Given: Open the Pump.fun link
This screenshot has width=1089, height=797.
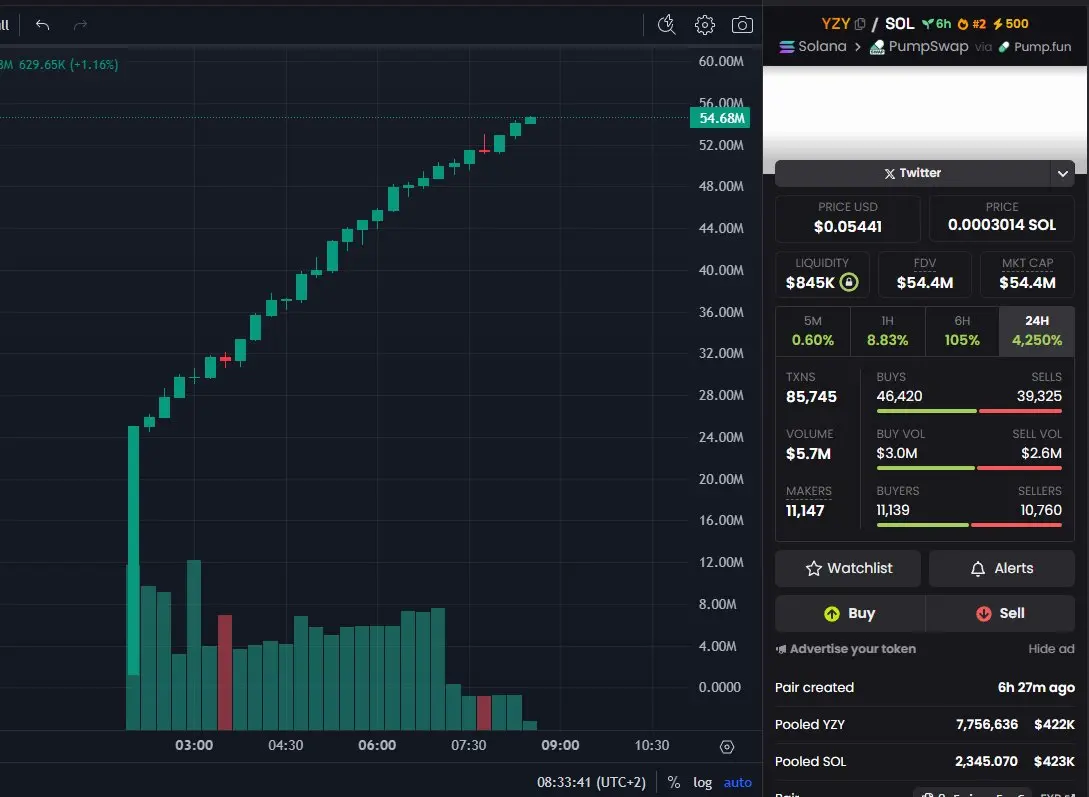Looking at the screenshot, I should coord(1035,47).
